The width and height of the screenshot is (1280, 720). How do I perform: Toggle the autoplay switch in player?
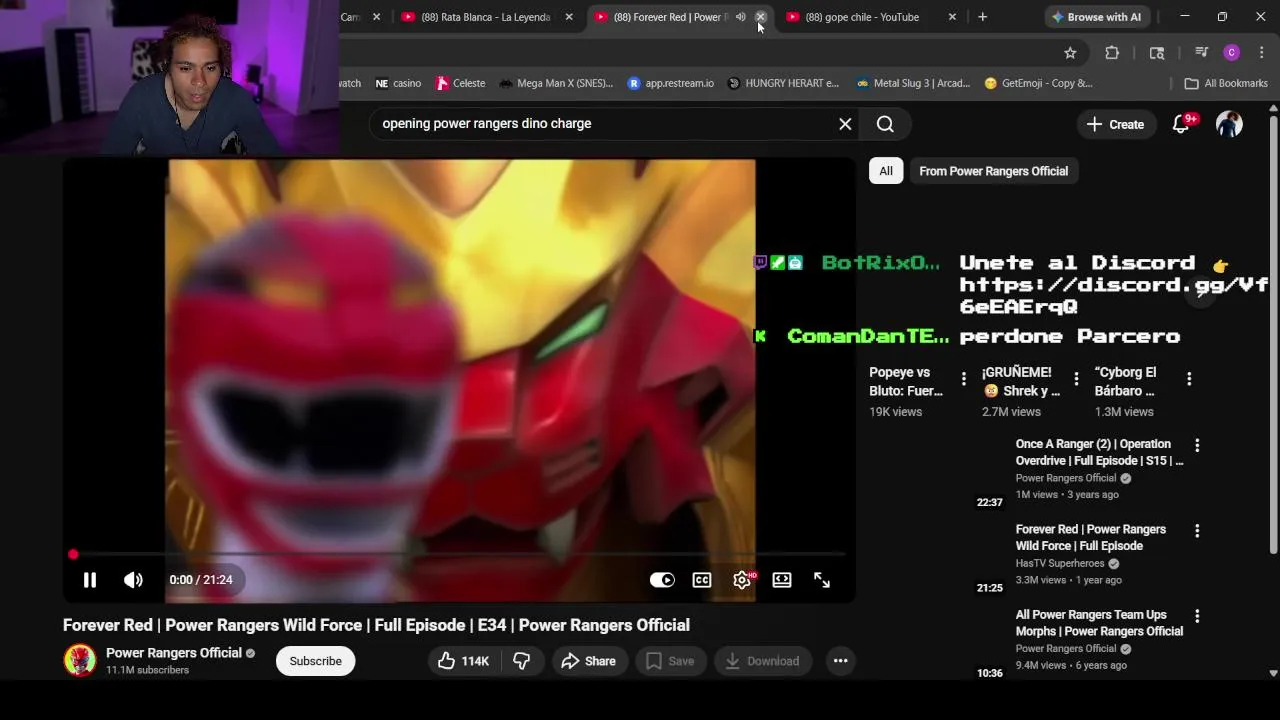(x=662, y=580)
